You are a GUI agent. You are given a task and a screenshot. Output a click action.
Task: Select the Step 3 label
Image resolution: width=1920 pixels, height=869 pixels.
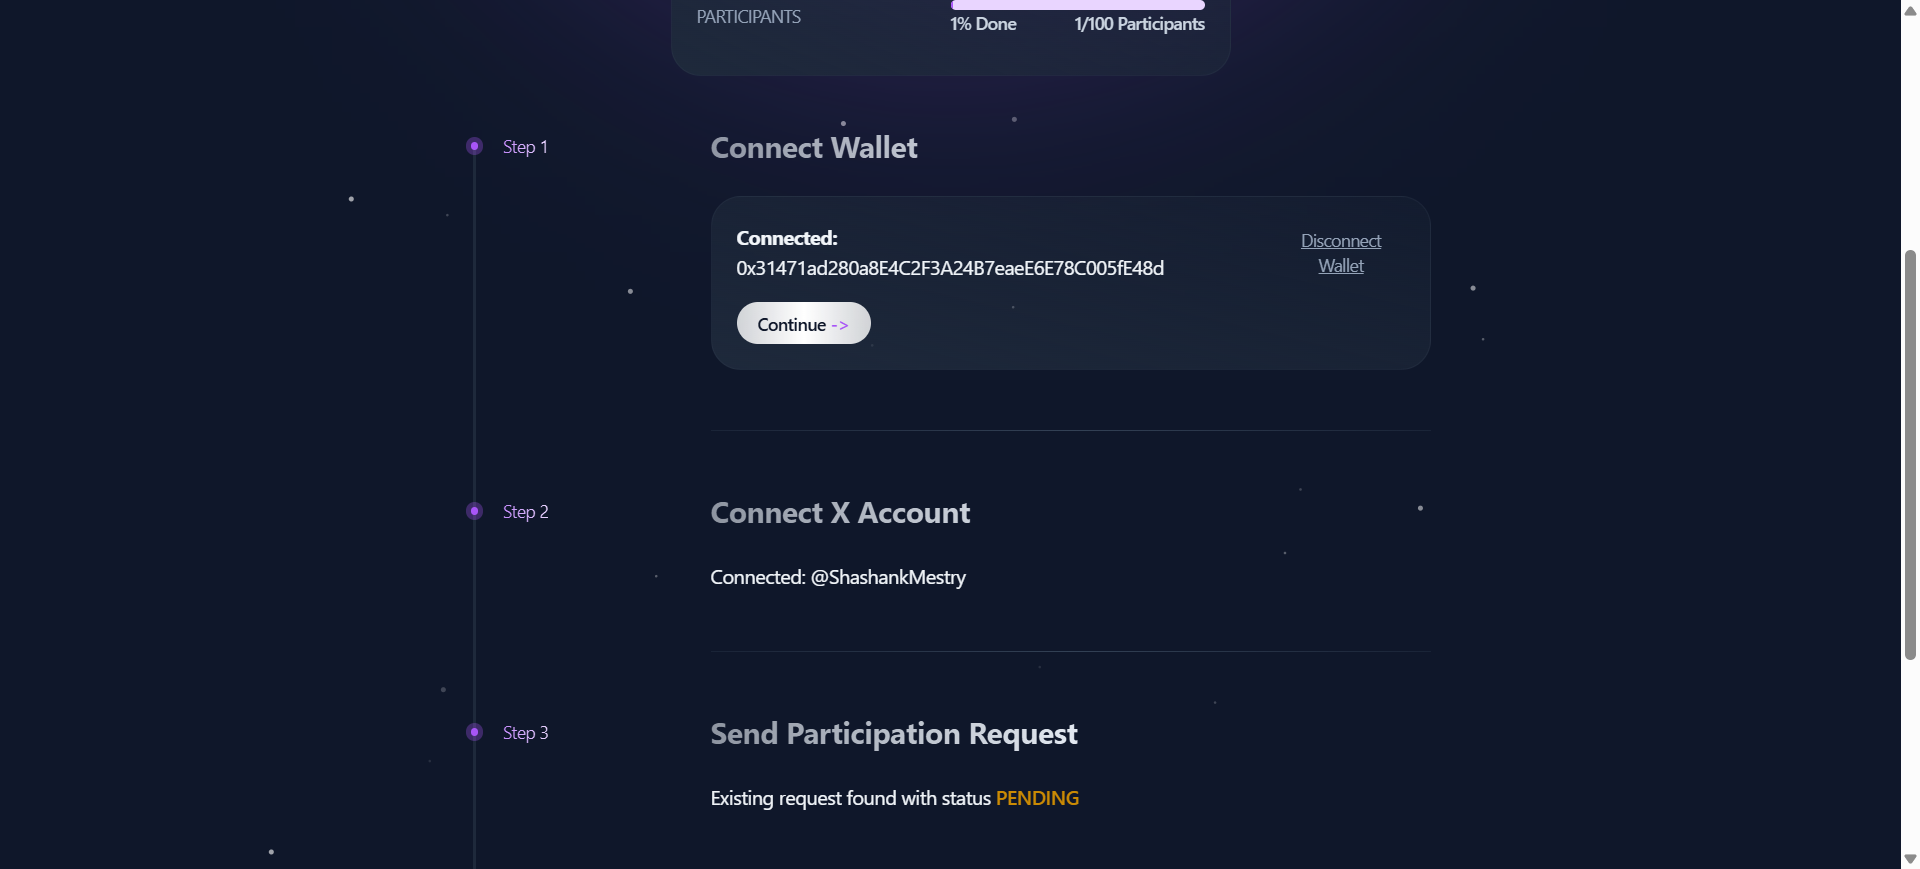(525, 733)
